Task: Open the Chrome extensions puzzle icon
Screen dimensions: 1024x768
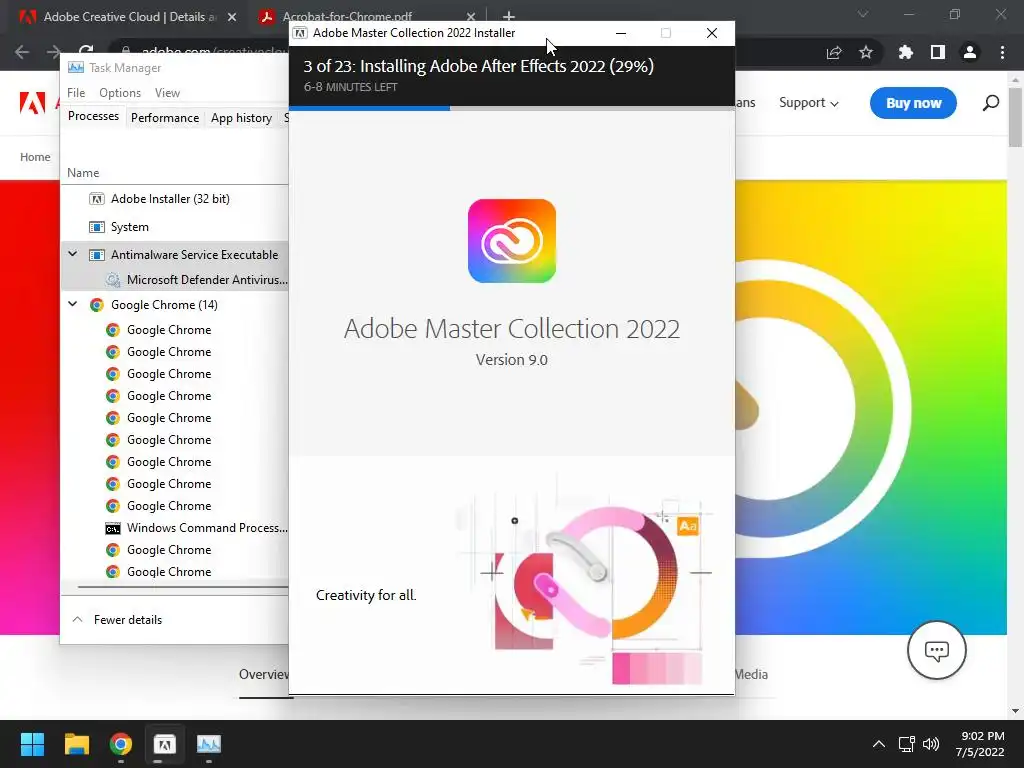Action: [905, 52]
